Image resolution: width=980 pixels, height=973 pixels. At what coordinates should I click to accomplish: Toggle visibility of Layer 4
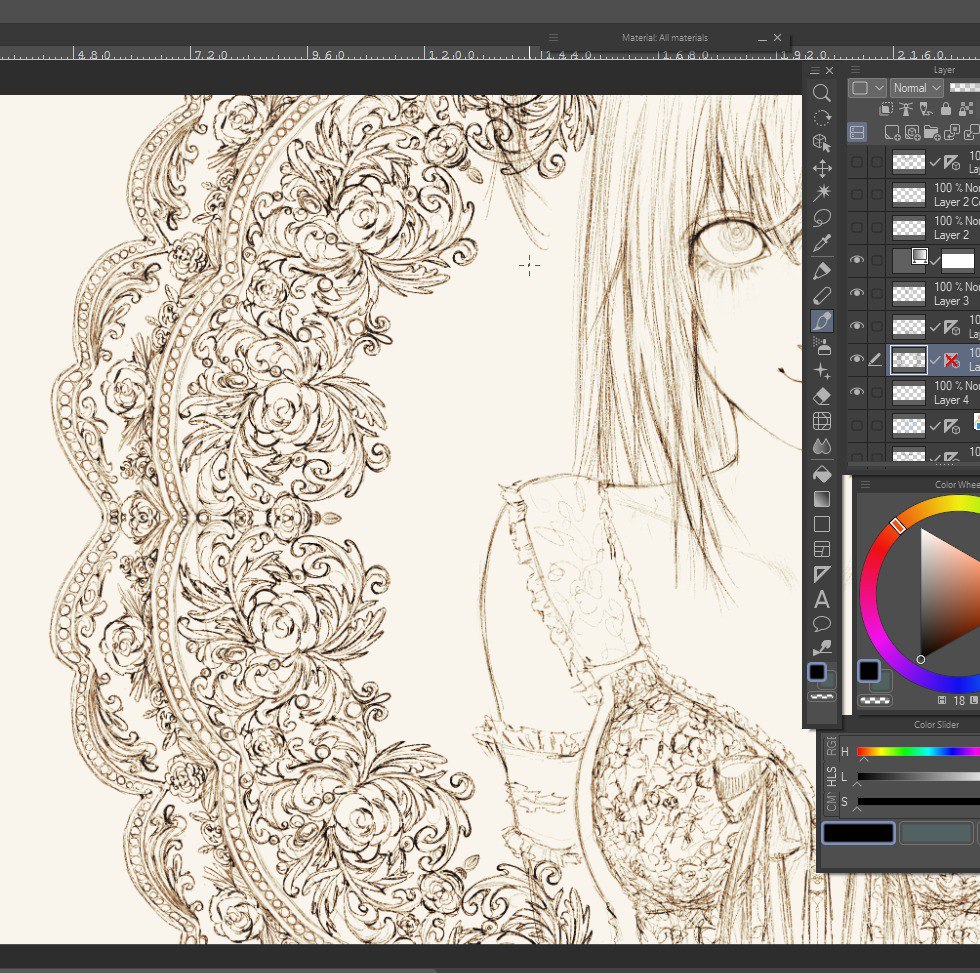tap(856, 393)
